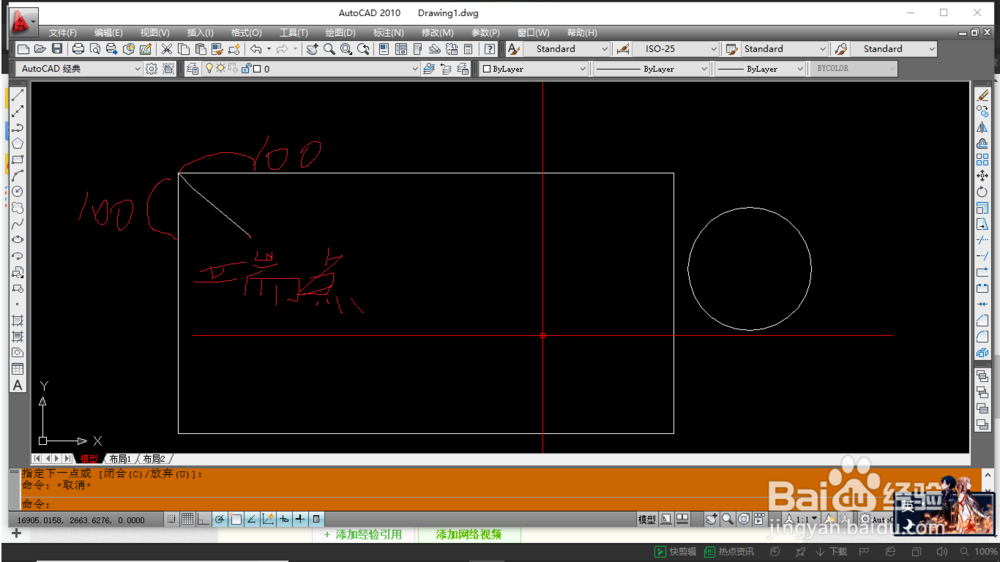Choose the Polygon tool

point(18,143)
